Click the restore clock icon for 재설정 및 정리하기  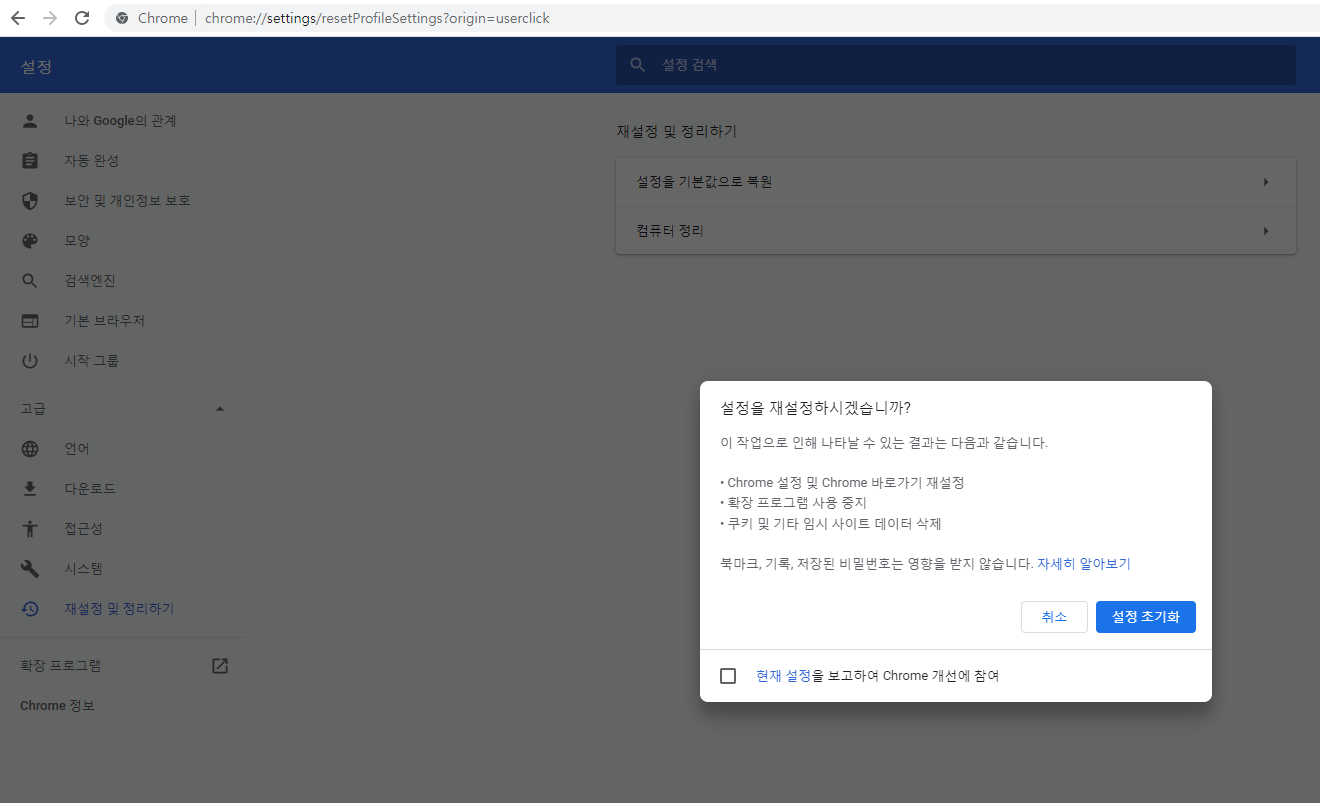click(30, 609)
